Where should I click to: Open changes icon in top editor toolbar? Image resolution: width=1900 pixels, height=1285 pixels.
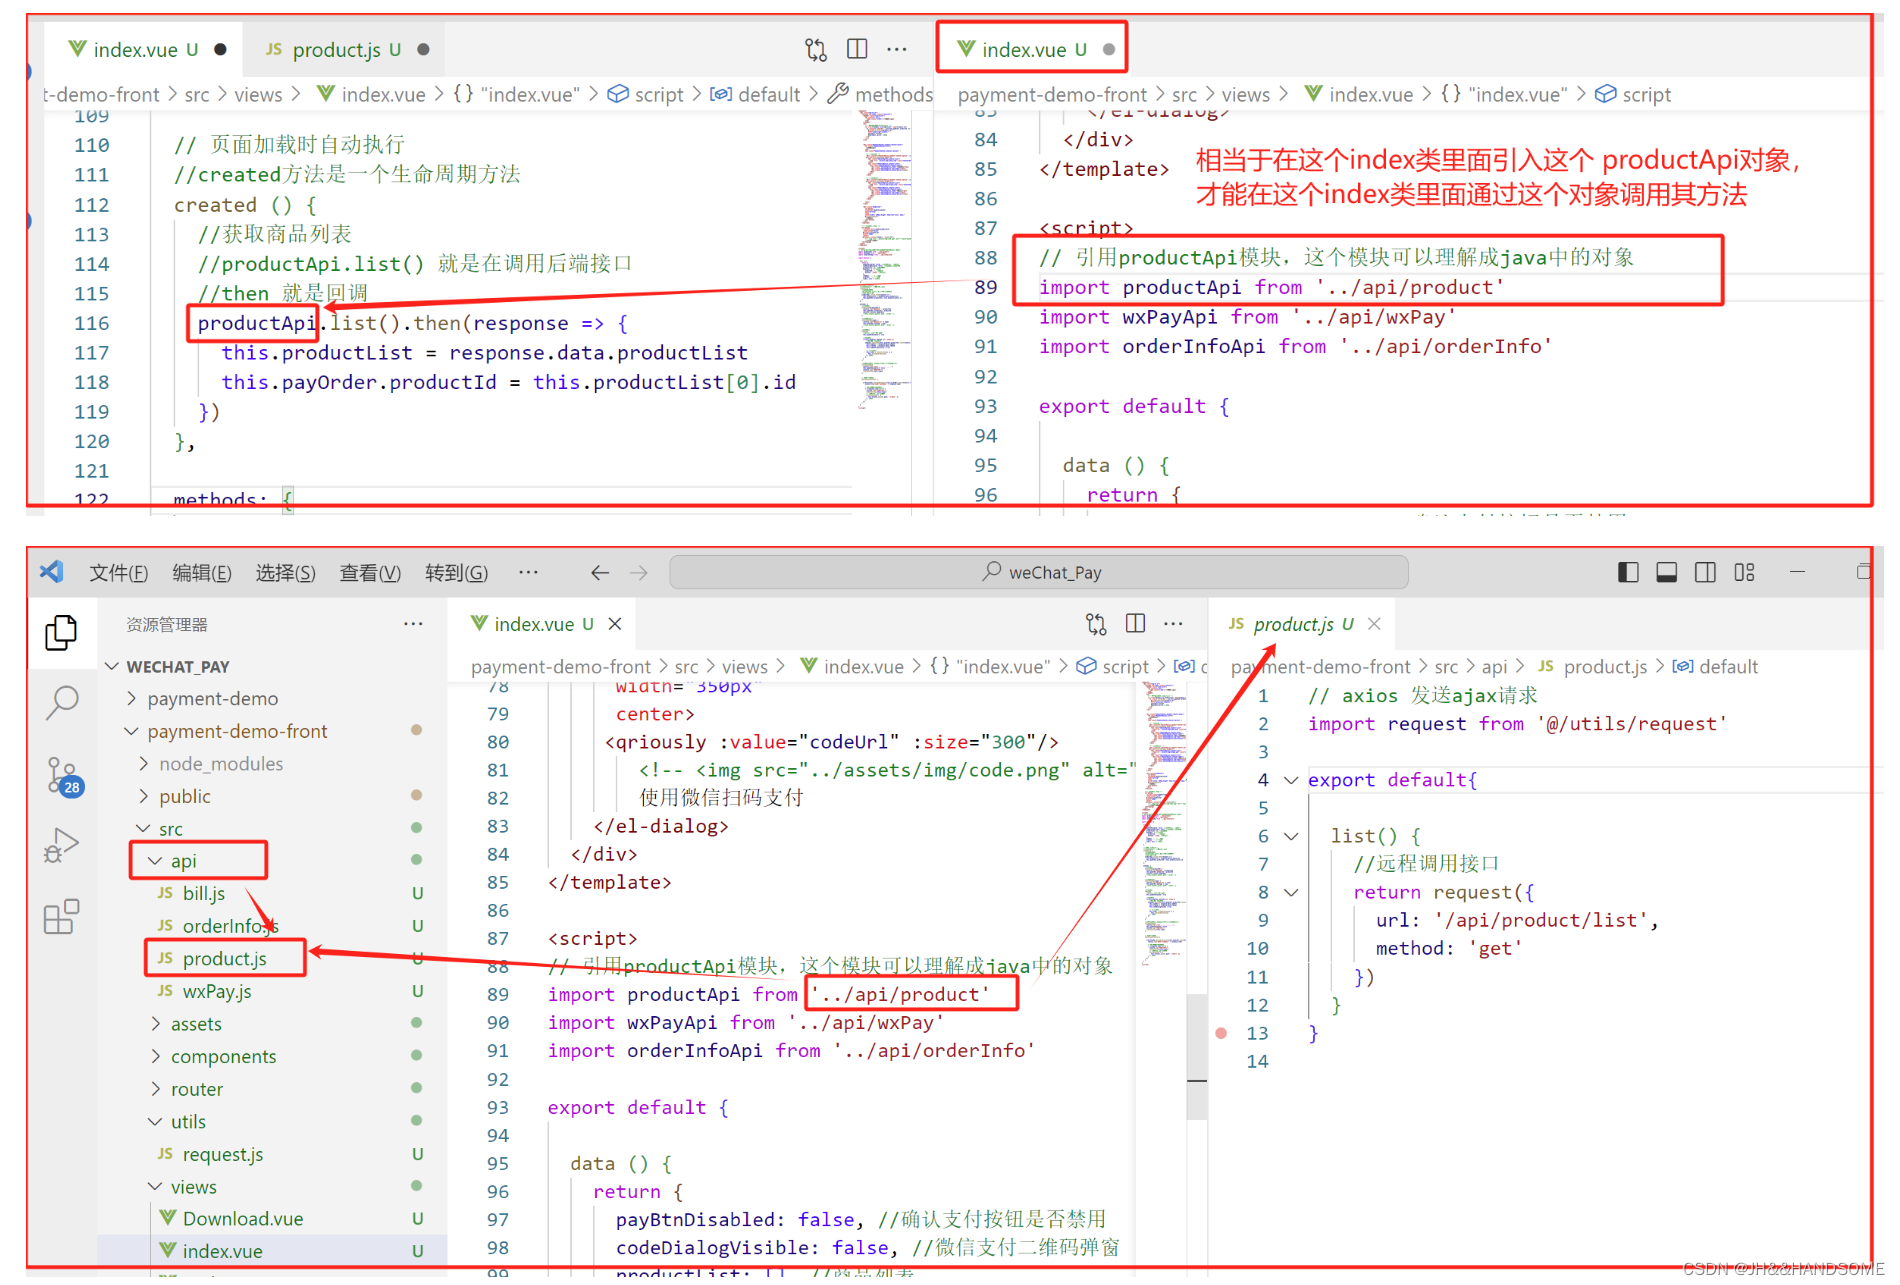pos(816,49)
